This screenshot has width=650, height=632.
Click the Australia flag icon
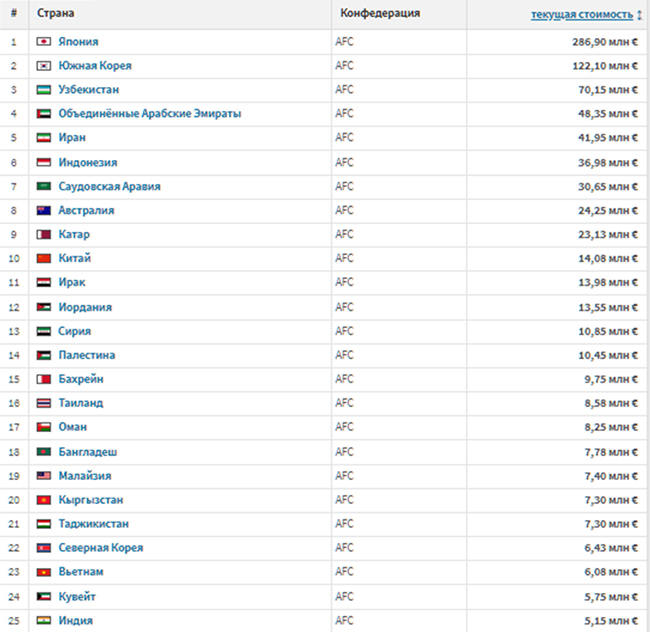click(x=43, y=211)
